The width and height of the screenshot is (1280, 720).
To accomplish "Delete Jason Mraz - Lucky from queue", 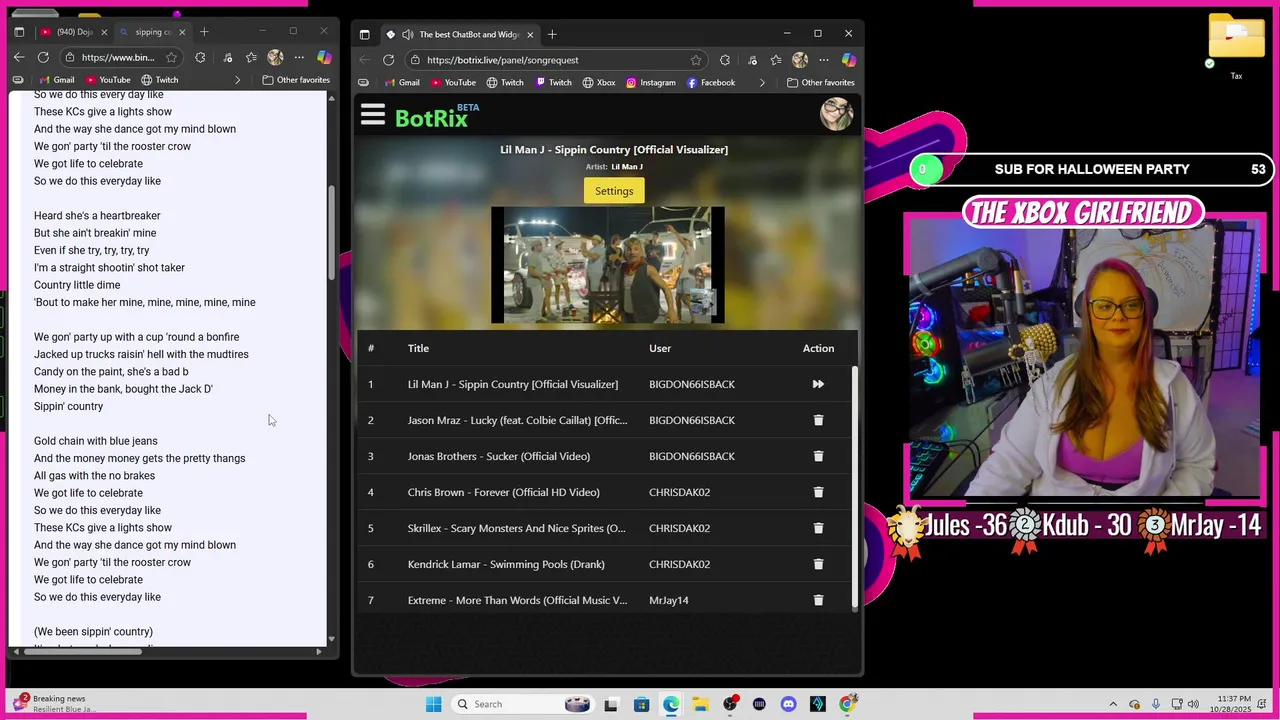I will tap(818, 420).
